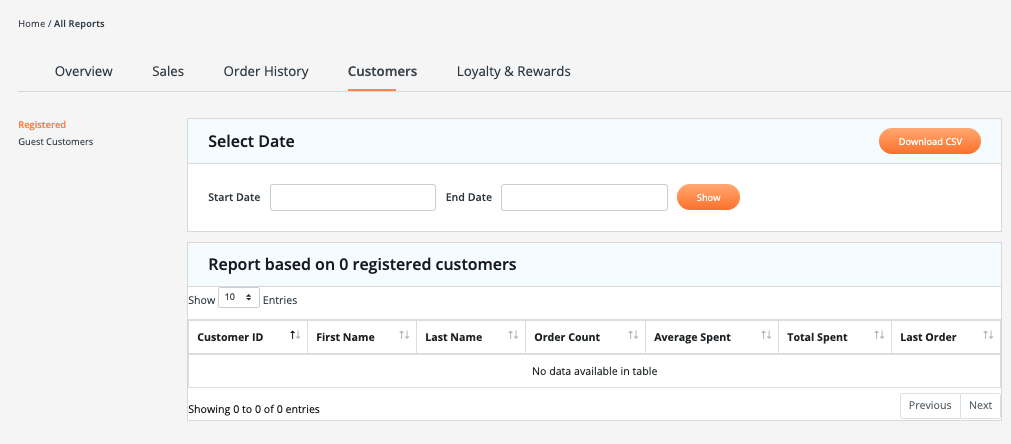Screen dimensions: 1011x444
Task: Click 'No data available in table' row
Action: tap(594, 371)
